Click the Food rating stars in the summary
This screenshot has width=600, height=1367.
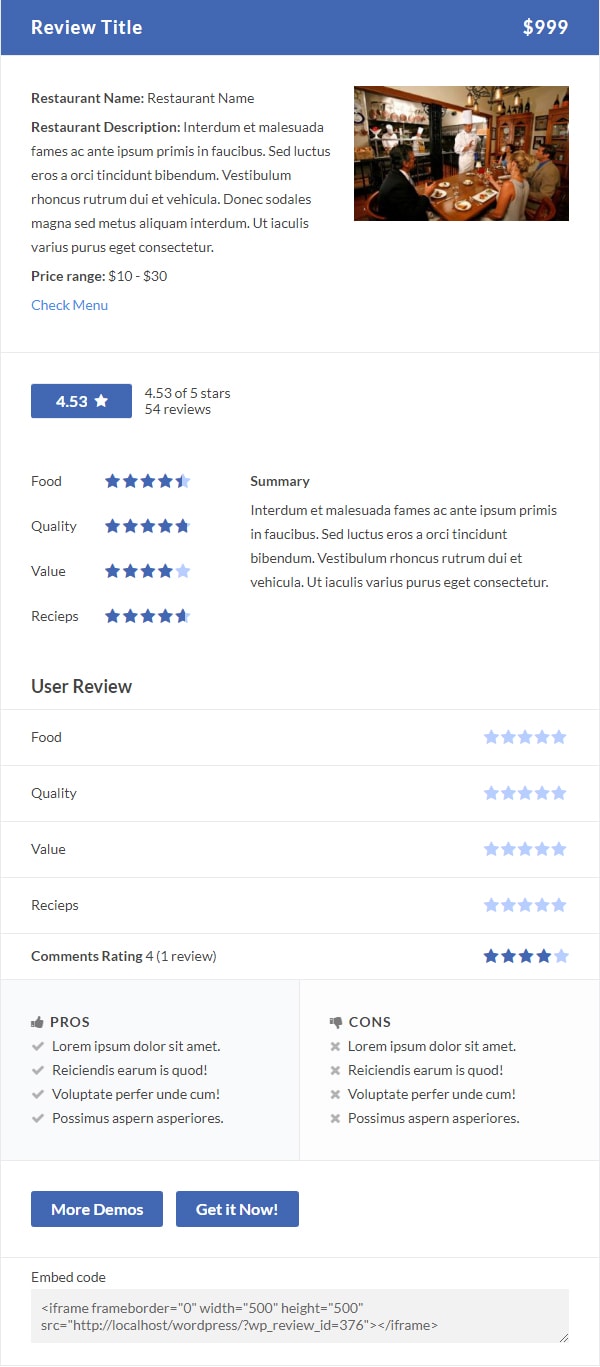pos(148,481)
